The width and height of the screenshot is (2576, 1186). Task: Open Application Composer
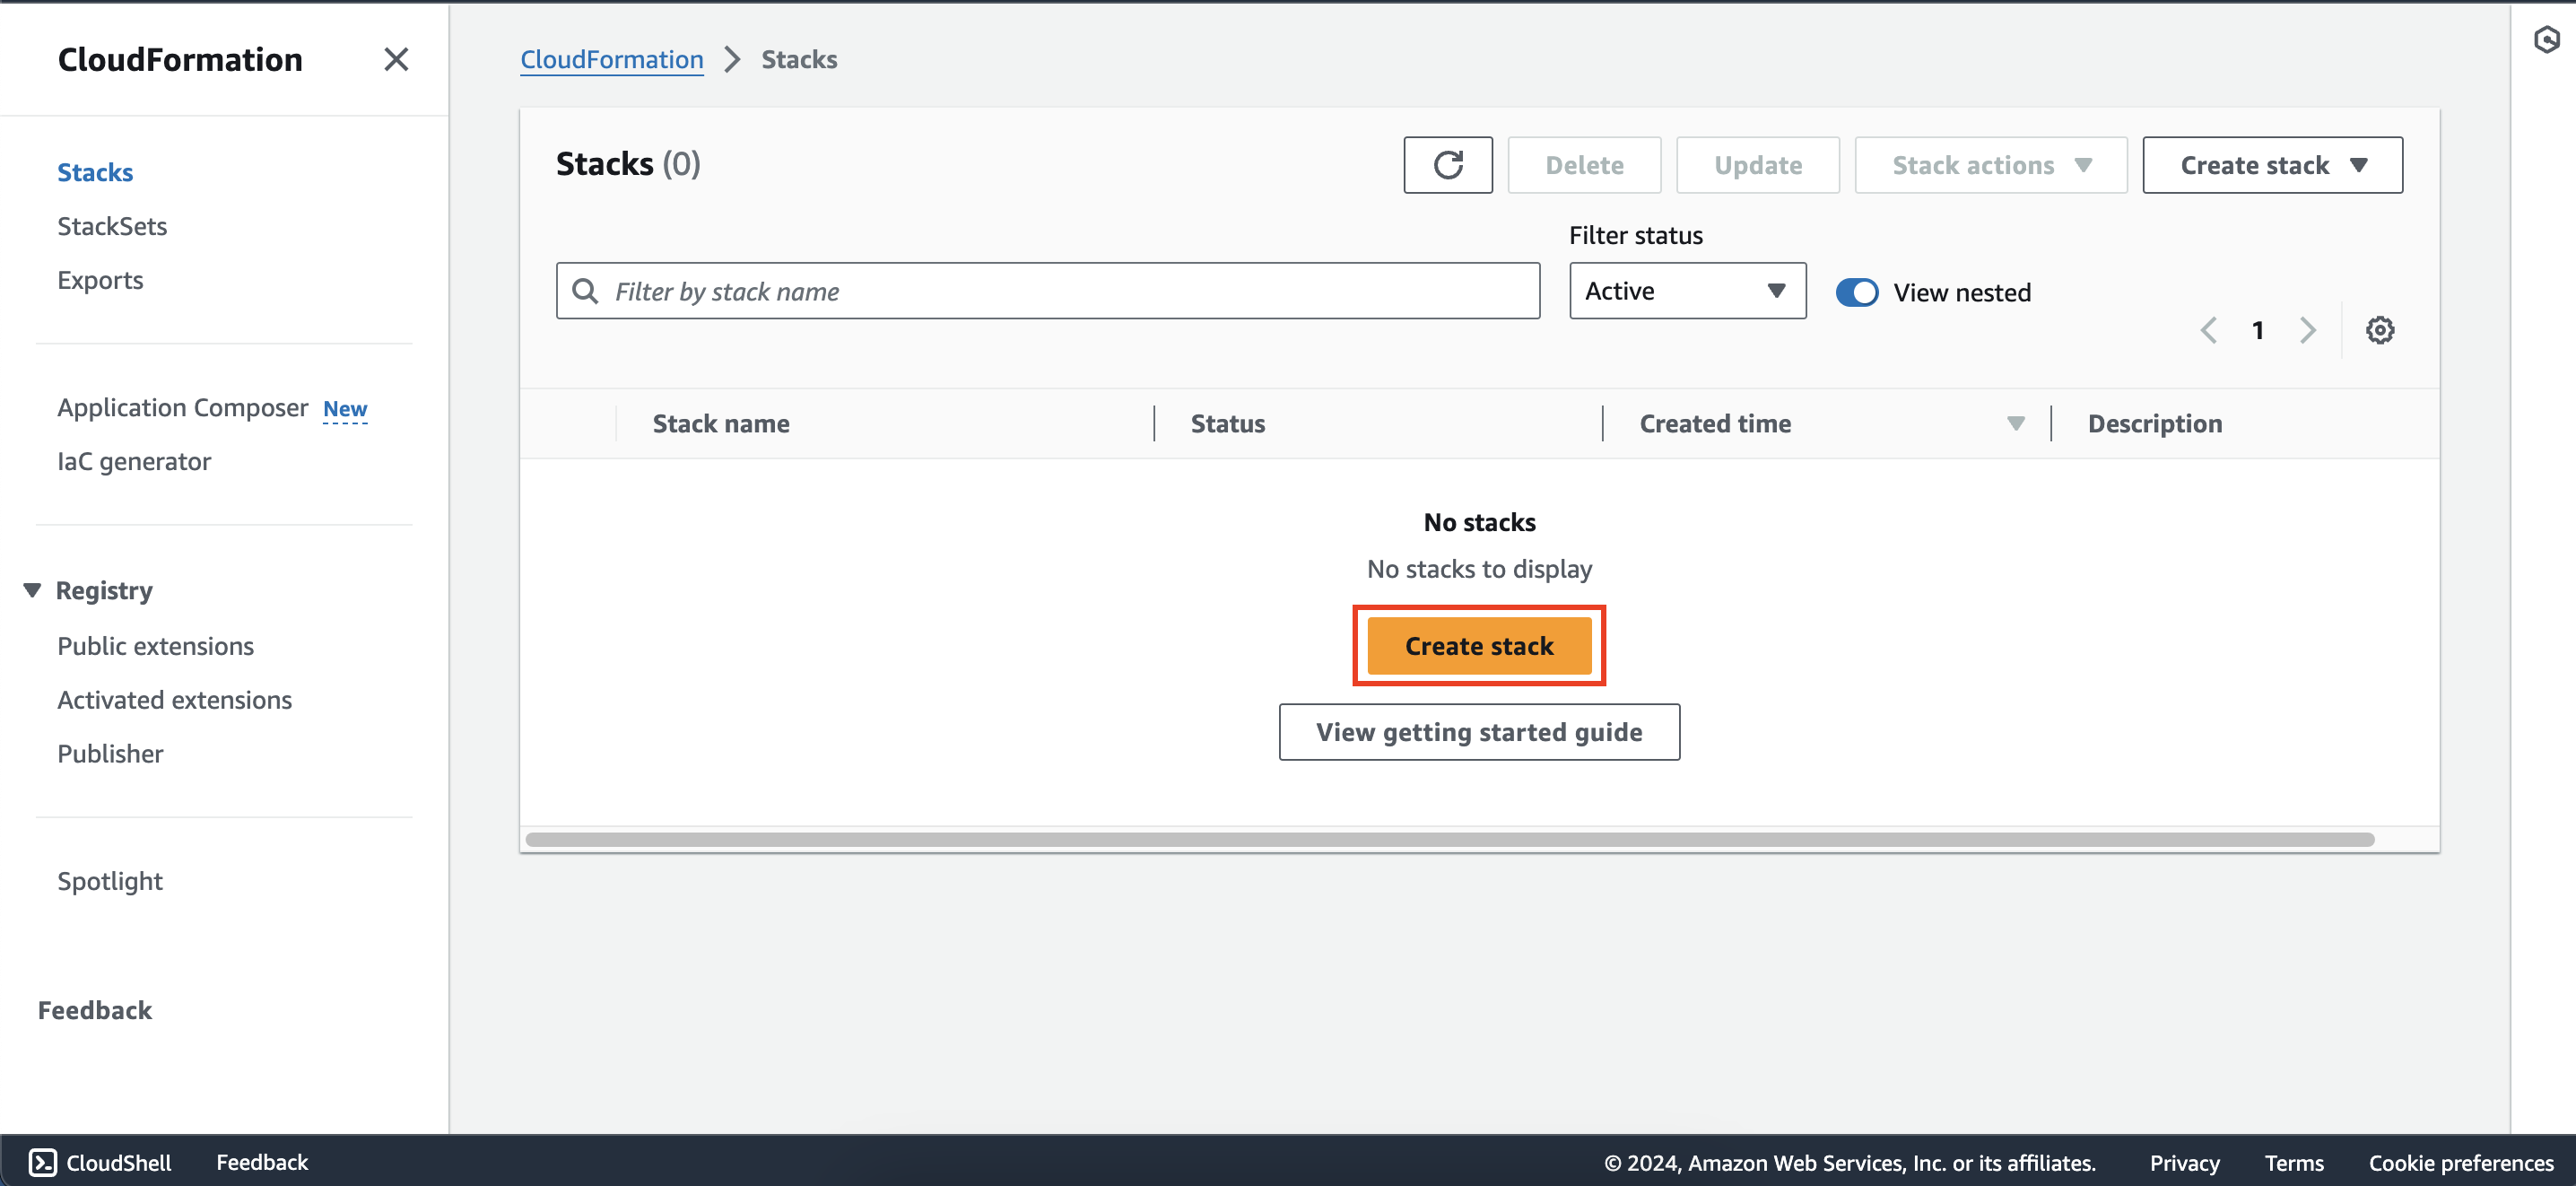[x=183, y=408]
